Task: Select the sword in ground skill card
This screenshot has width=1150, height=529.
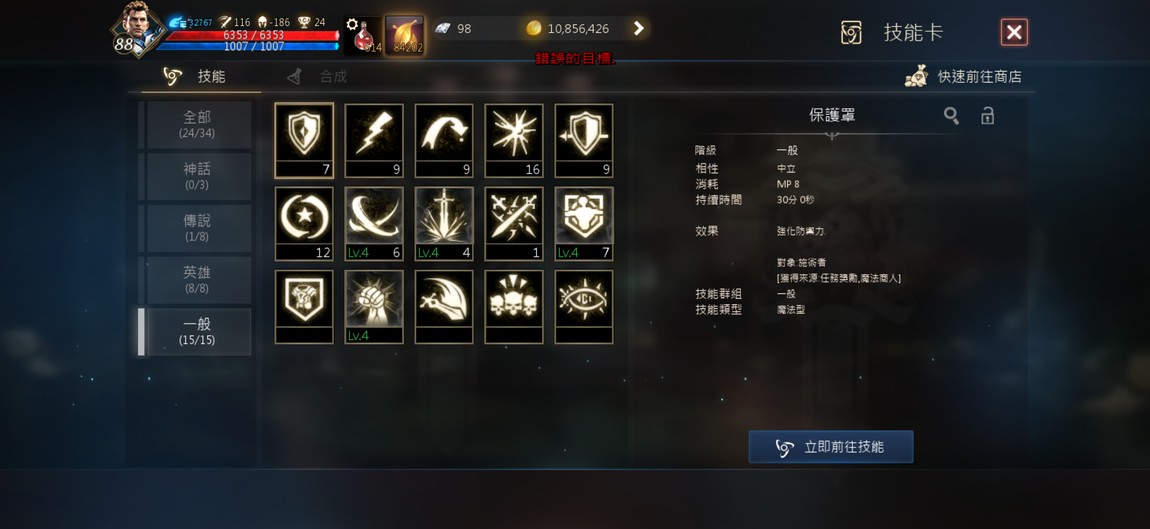Action: (x=444, y=224)
